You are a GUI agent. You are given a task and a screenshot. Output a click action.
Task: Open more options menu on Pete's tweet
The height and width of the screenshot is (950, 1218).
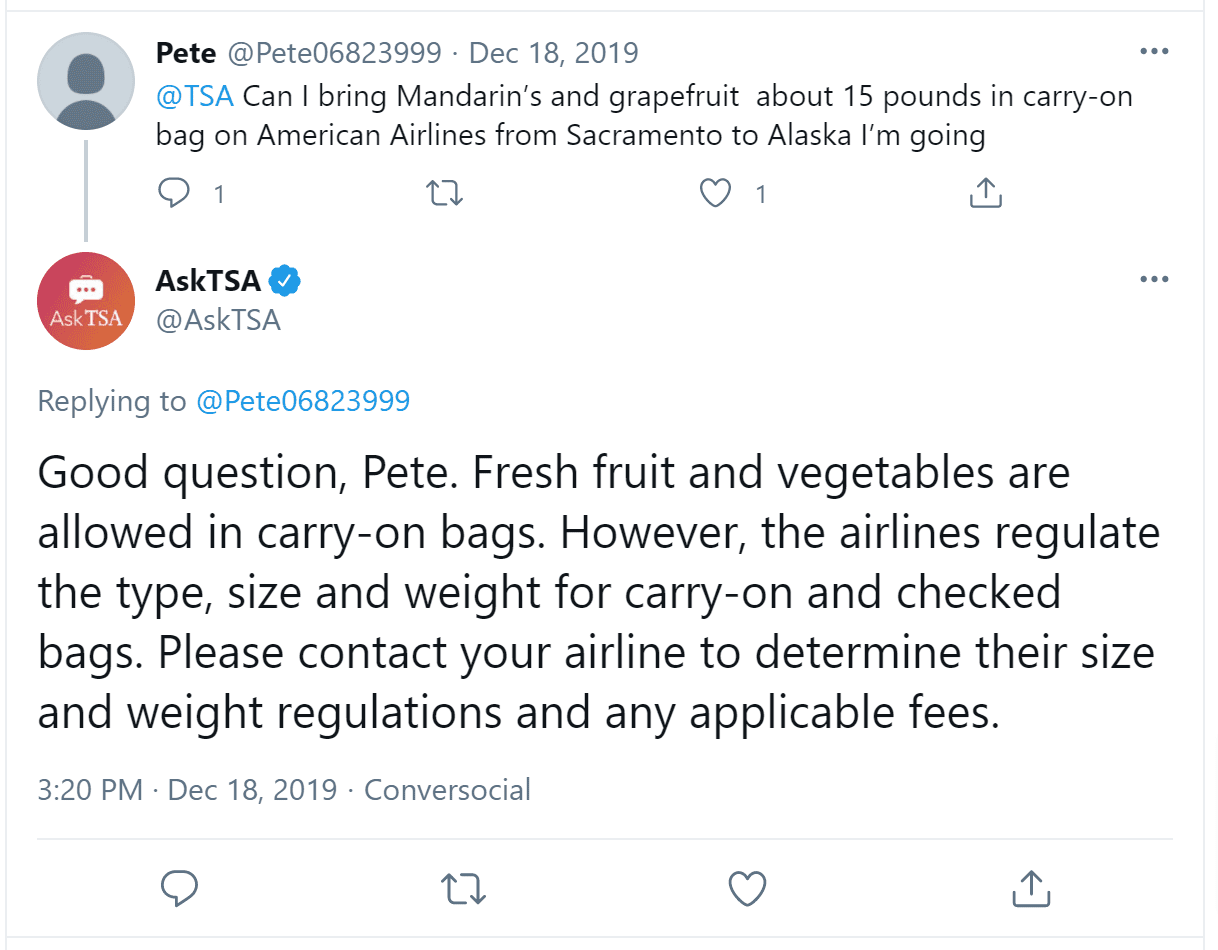[x=1154, y=51]
